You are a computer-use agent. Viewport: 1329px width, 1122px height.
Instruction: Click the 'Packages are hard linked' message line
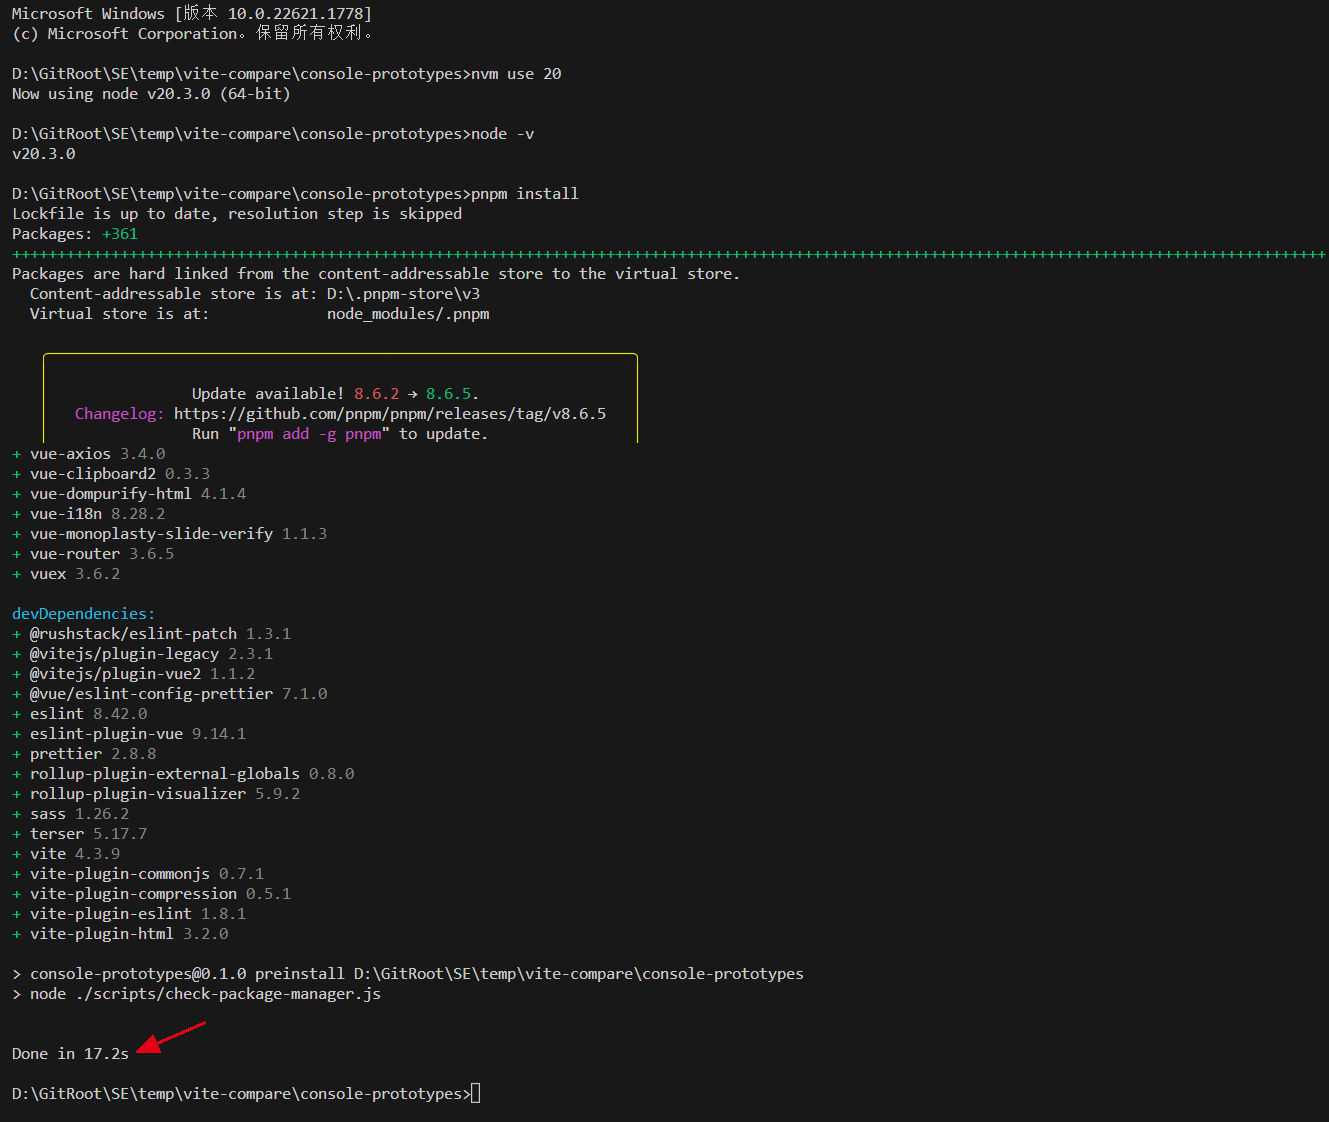376,274
